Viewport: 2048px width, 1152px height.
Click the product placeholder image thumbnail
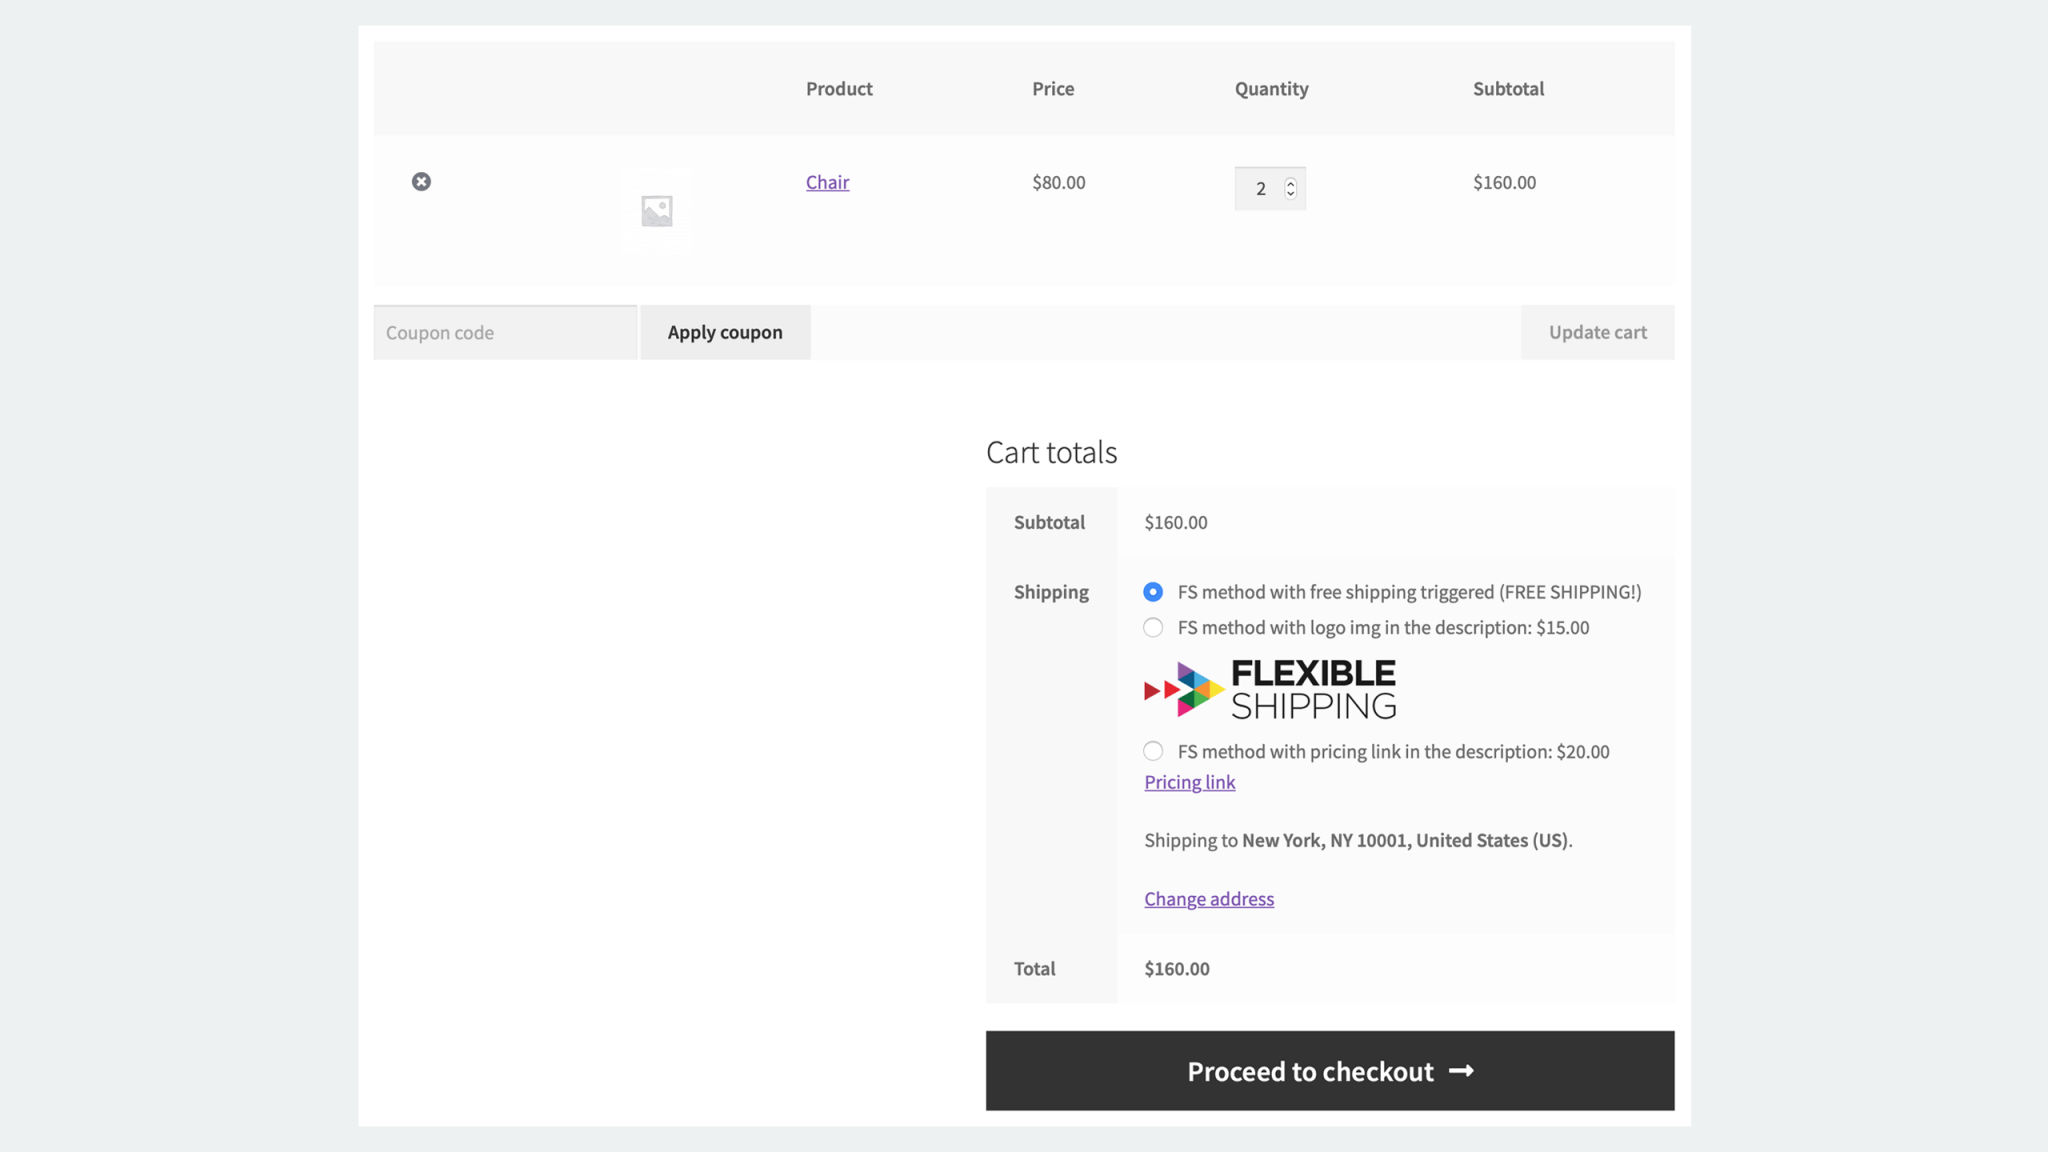[x=656, y=210]
